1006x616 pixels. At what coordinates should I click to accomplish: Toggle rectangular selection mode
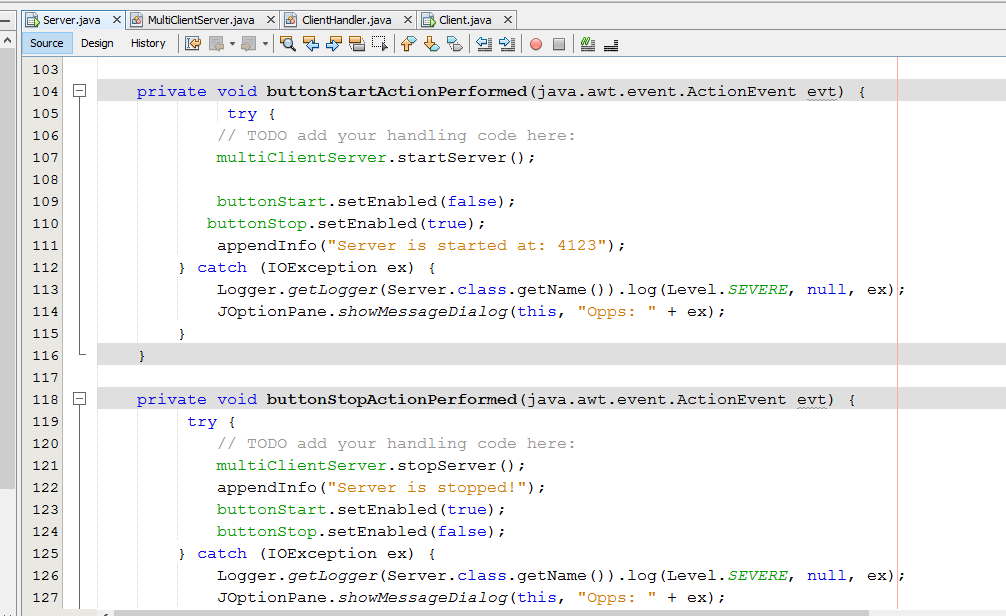[x=380, y=43]
